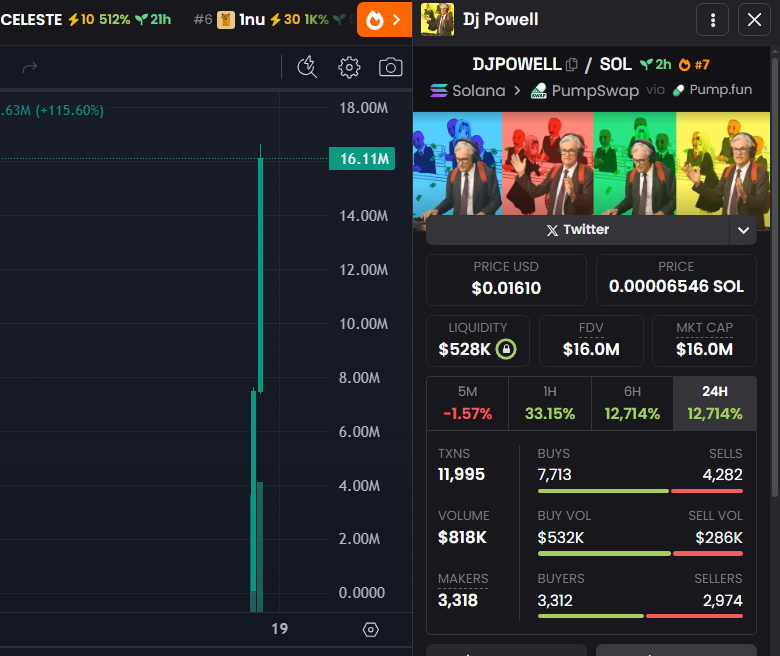The height and width of the screenshot is (656, 780).
Task: Click the Dj Powell banner image
Action: pyautogui.click(x=591, y=164)
